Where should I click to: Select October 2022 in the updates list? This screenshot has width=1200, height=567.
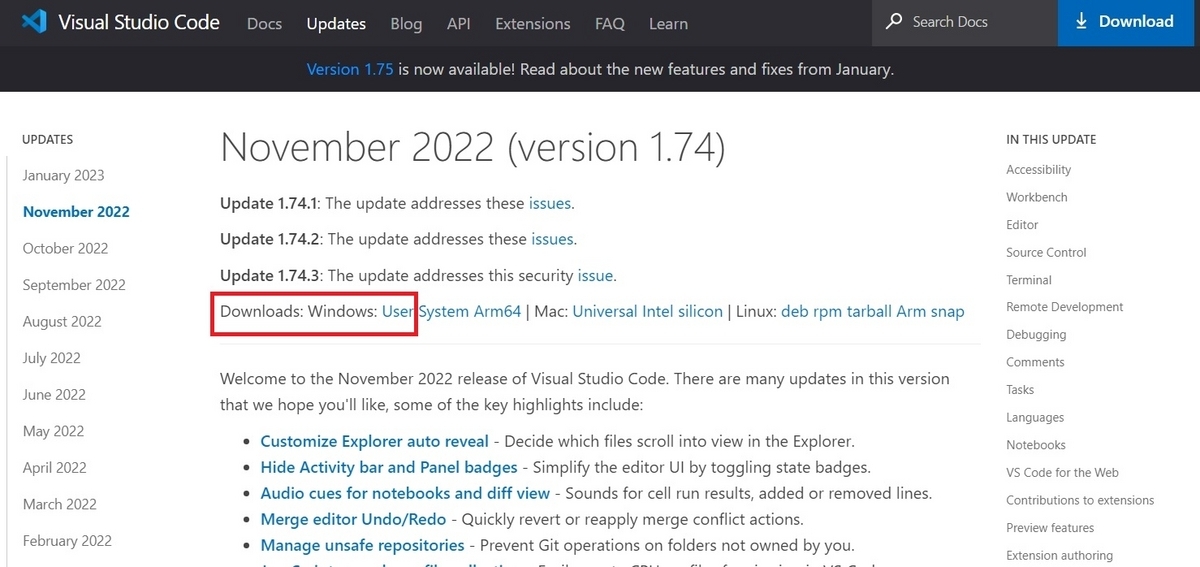(x=65, y=248)
